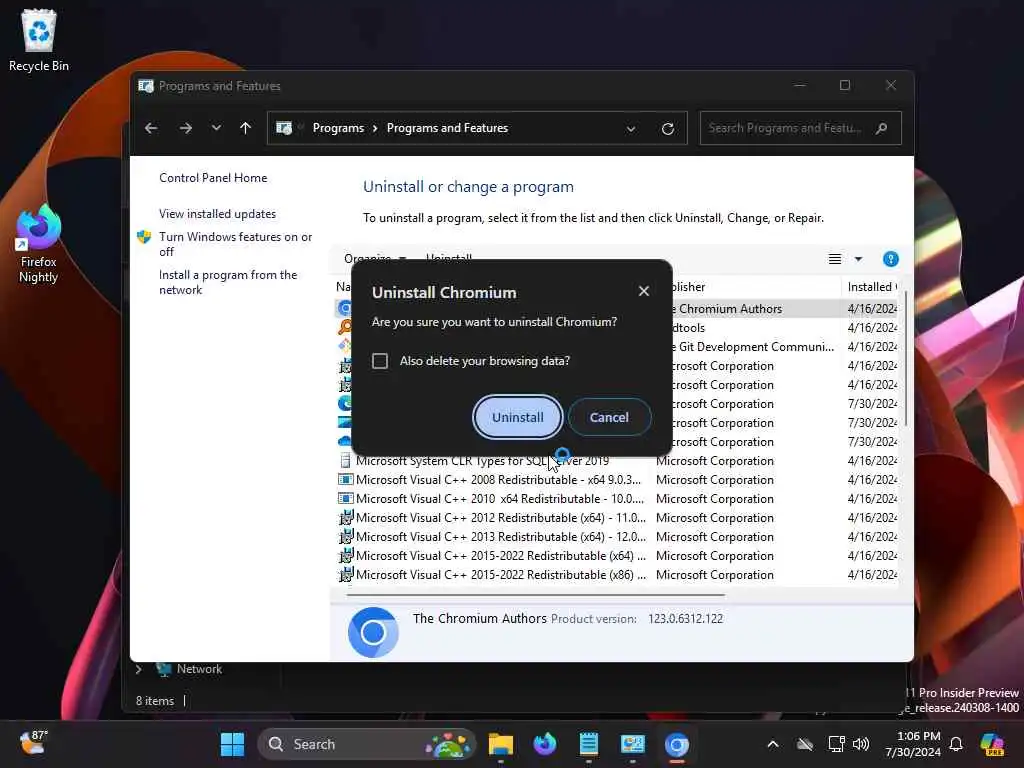Click Programs and Features breadcrumb

coord(447,128)
